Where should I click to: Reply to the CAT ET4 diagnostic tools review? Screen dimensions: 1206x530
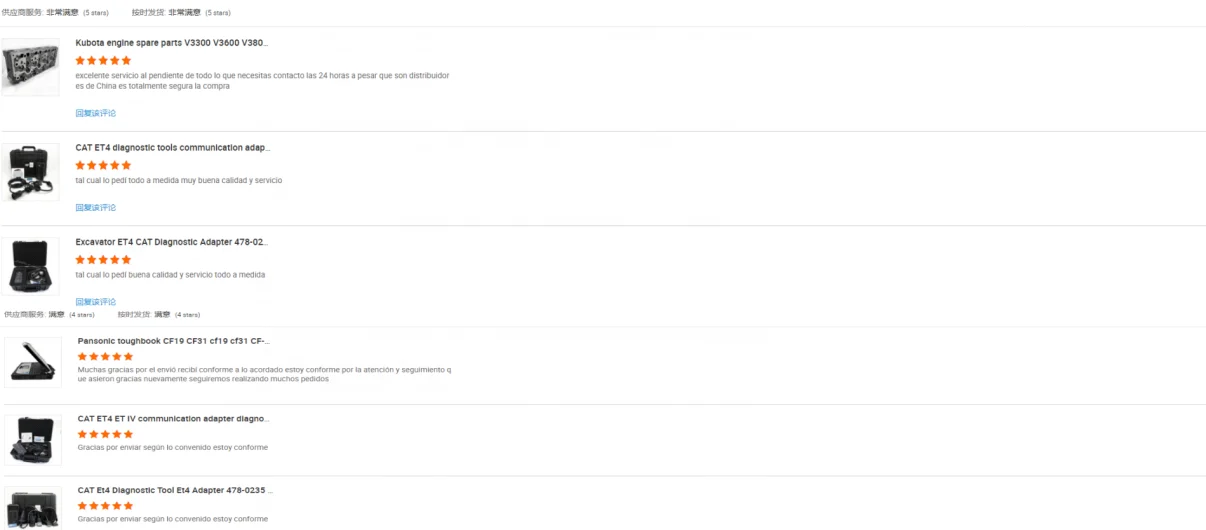(95, 208)
